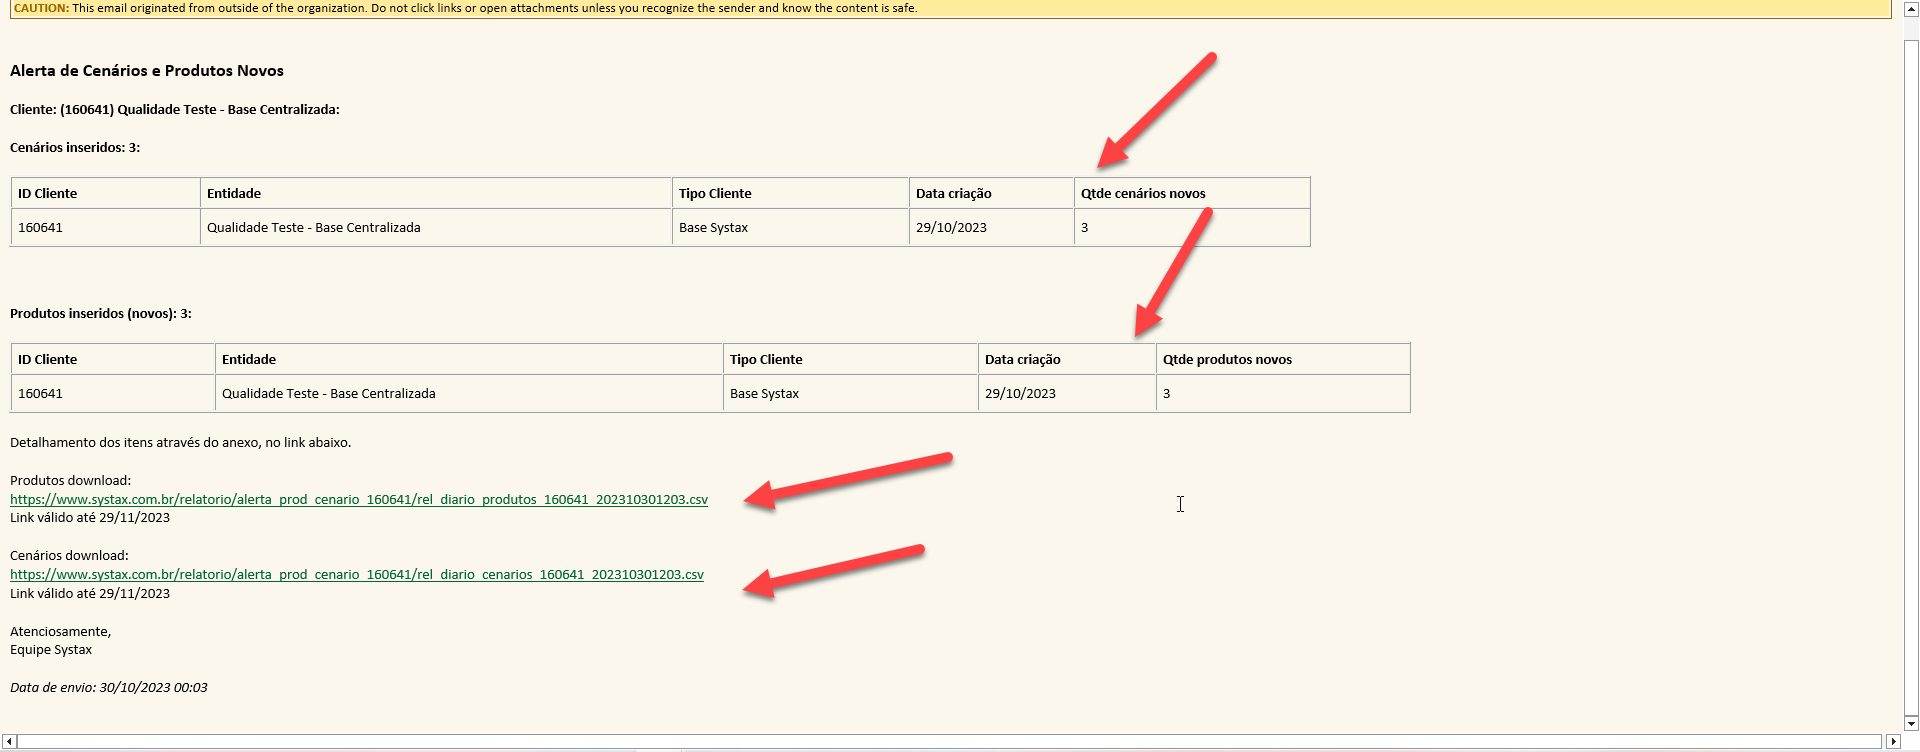The width and height of the screenshot is (1920, 752).
Task: Click the vertical scrollbar up arrow
Action: [x=1911, y=9]
